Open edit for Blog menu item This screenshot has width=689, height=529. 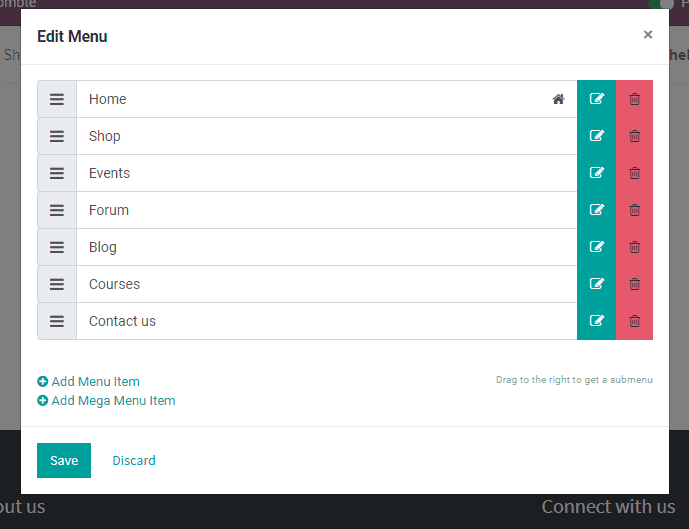point(596,247)
